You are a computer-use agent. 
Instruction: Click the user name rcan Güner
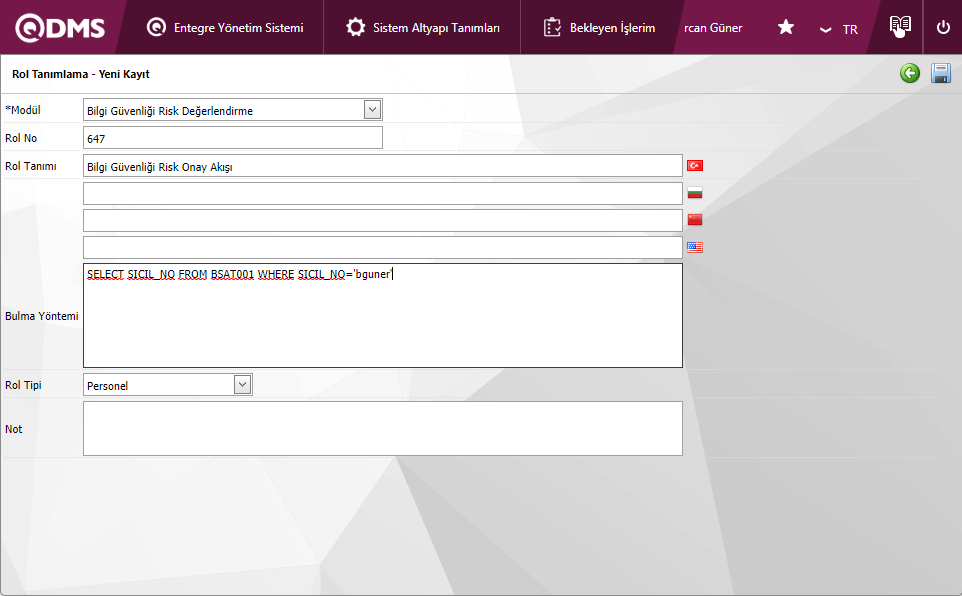pyautogui.click(x=713, y=28)
